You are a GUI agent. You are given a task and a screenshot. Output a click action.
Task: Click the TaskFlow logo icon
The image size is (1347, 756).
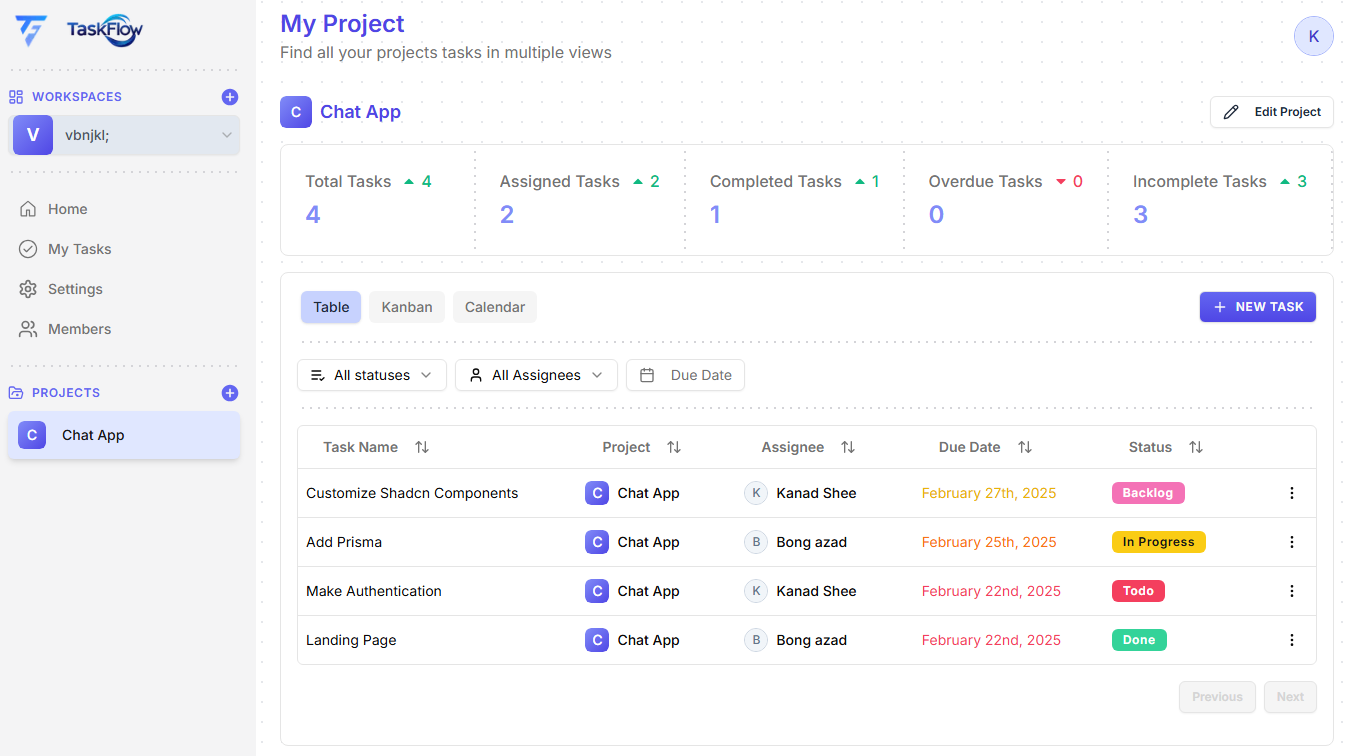31,30
